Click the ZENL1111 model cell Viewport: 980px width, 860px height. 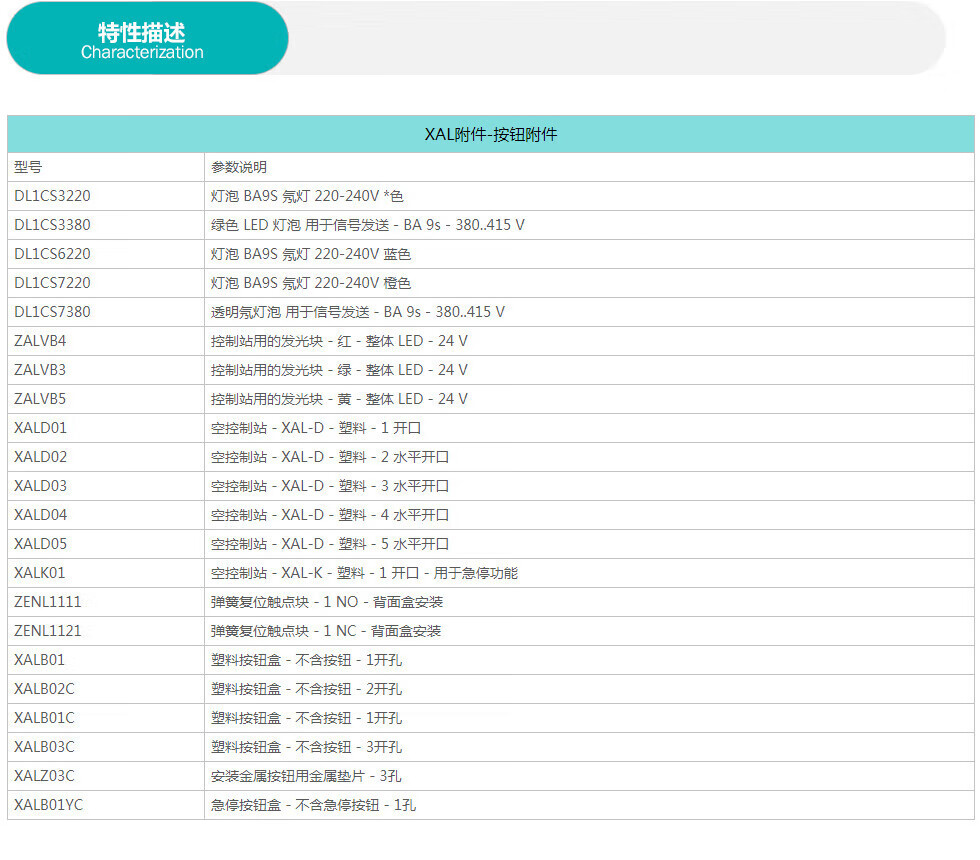(48, 602)
